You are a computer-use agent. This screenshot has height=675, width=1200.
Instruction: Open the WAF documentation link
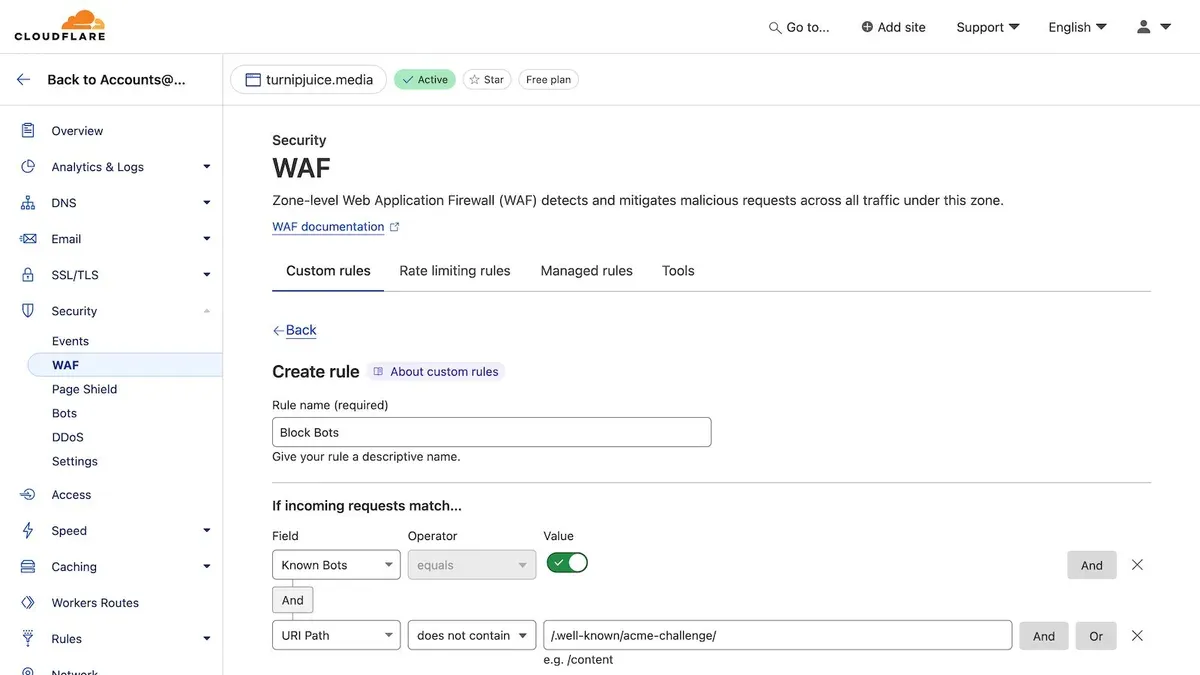(x=328, y=227)
